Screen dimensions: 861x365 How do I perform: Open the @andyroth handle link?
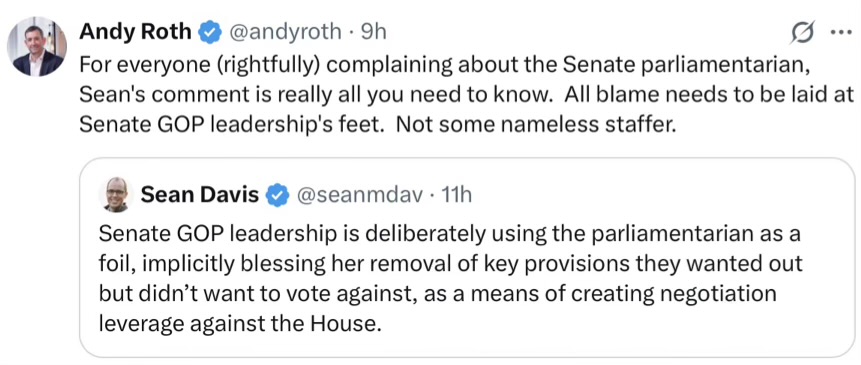click(x=284, y=32)
